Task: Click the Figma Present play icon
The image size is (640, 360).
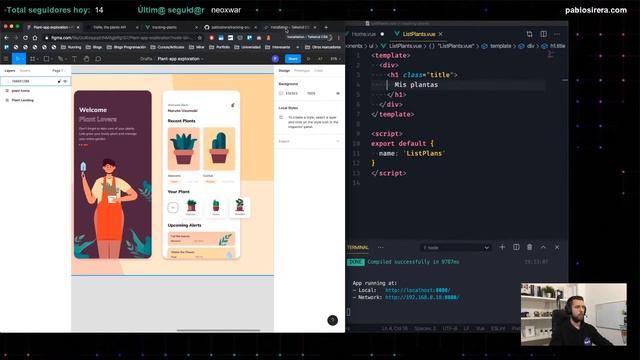Action: 308,59
